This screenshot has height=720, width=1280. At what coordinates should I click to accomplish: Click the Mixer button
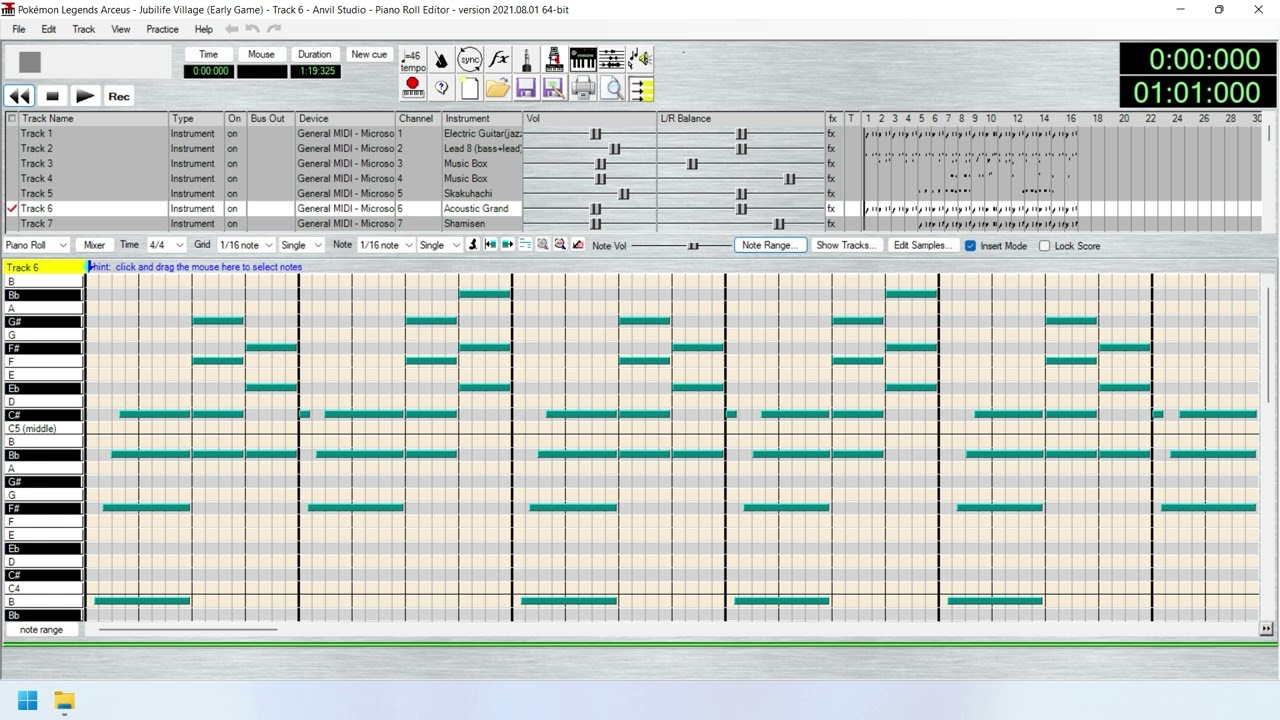click(x=94, y=245)
